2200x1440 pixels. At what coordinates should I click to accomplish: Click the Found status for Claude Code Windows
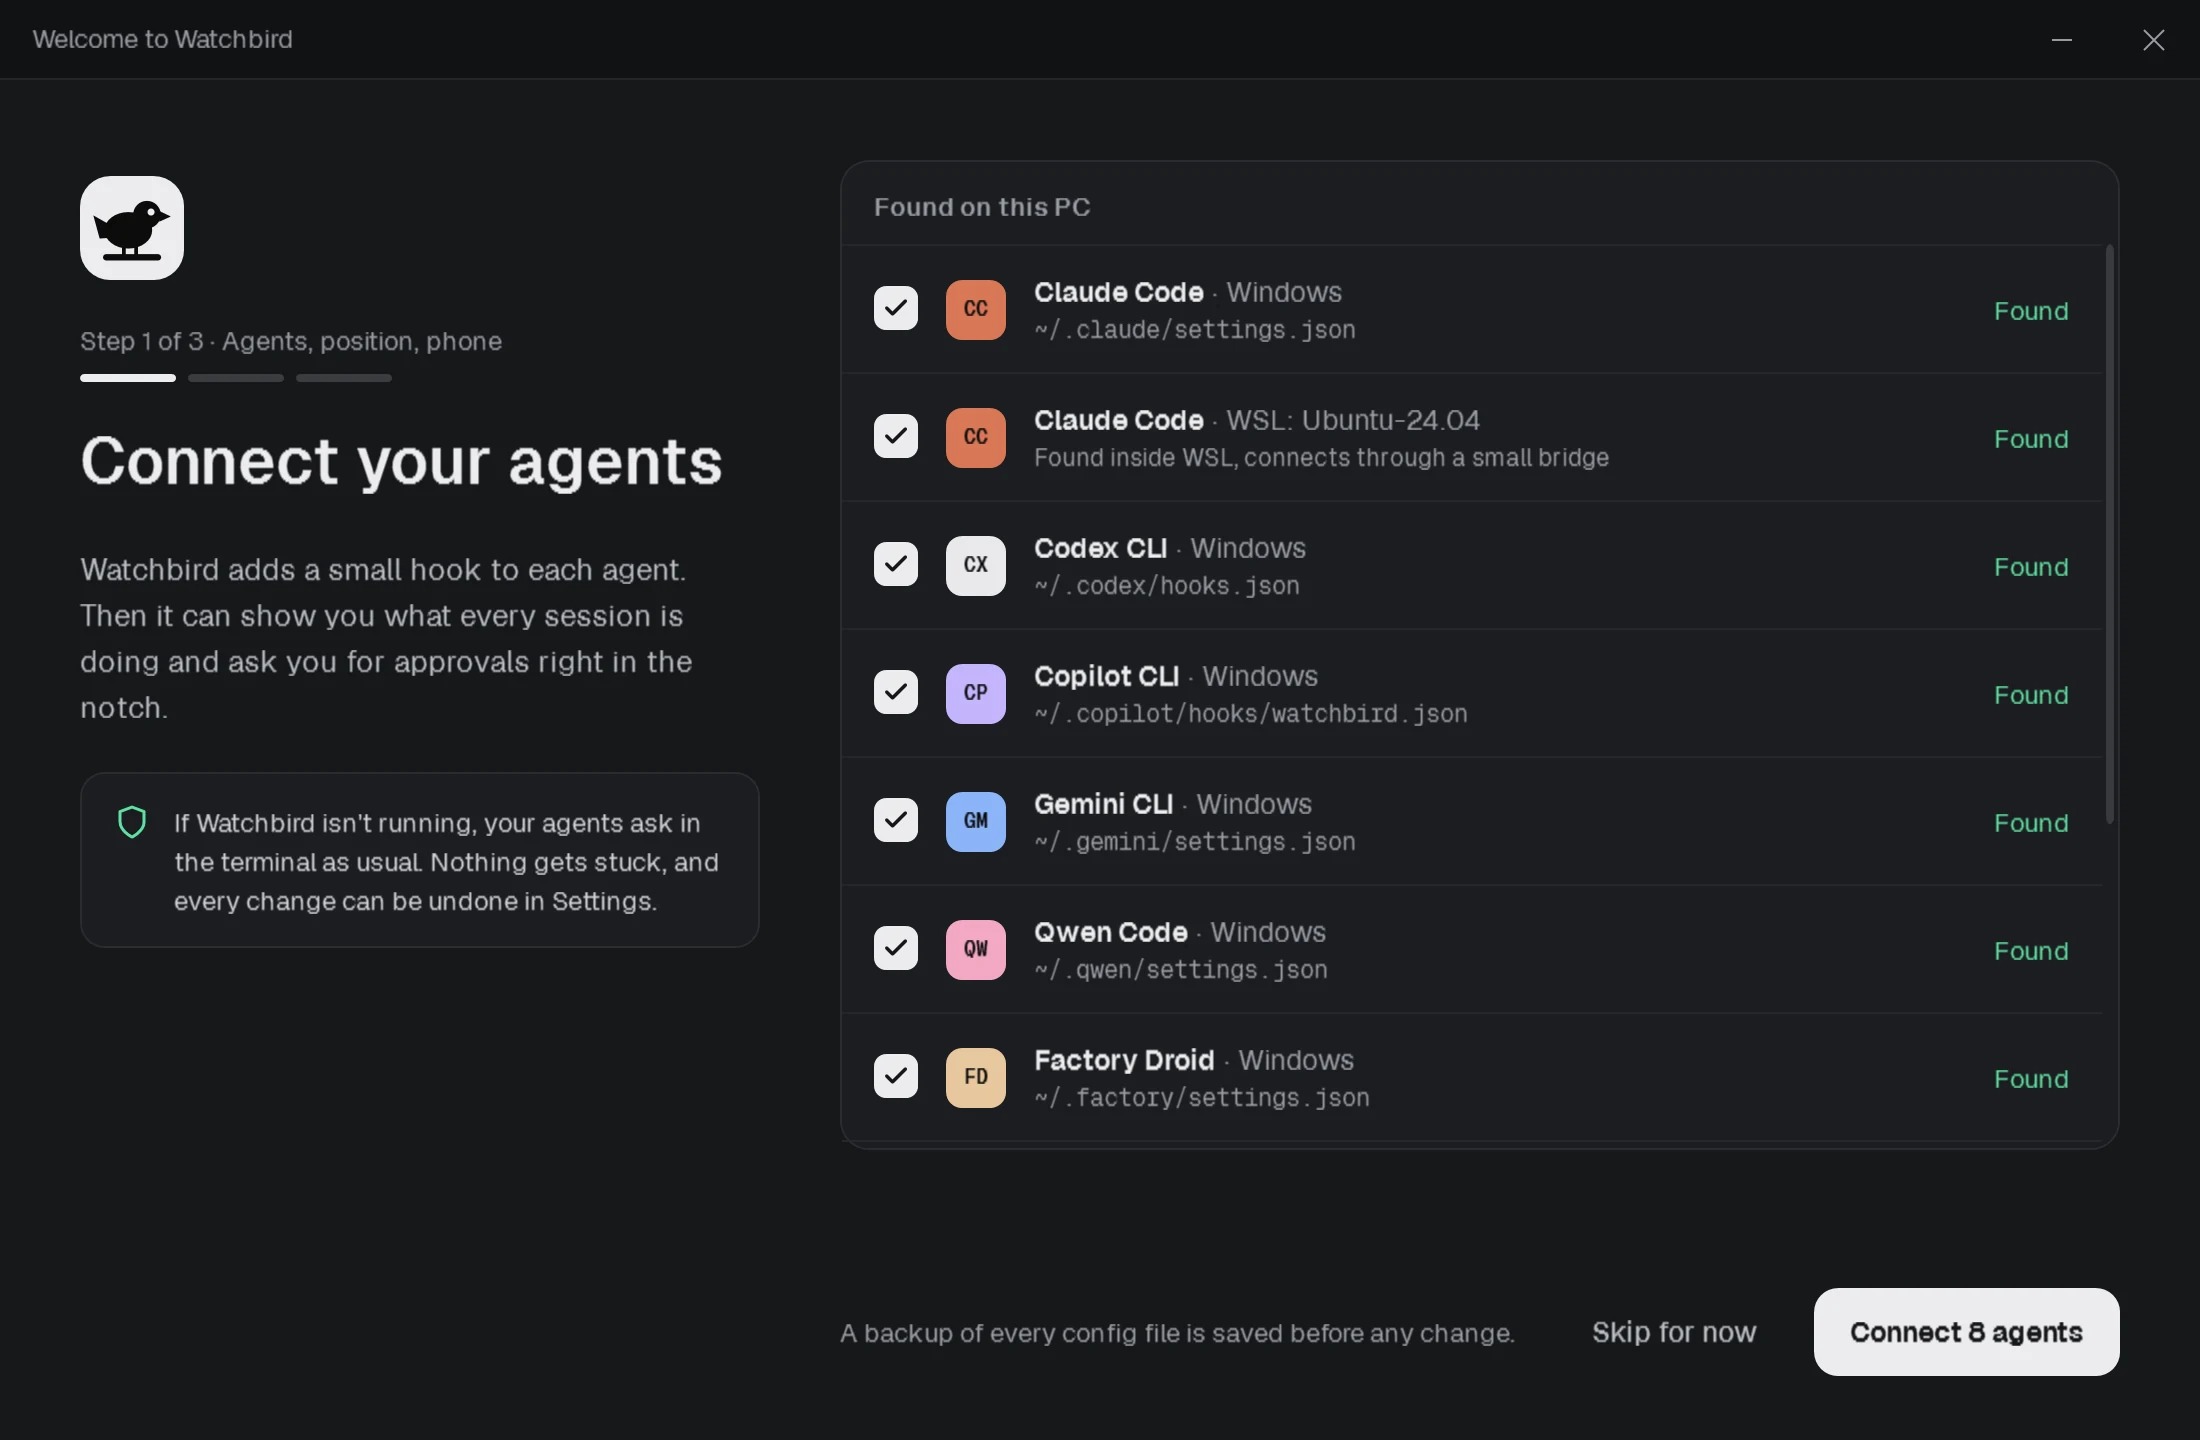pyautogui.click(x=2031, y=311)
